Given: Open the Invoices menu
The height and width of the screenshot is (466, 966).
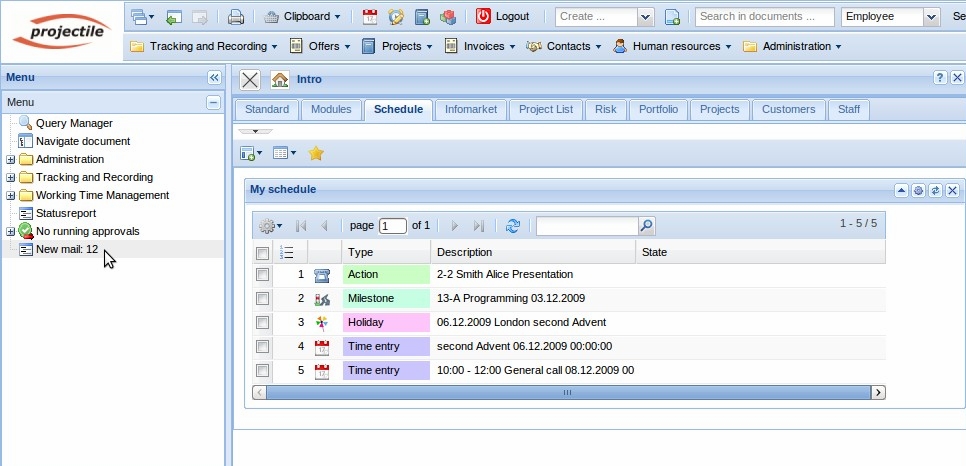Looking at the screenshot, I should pyautogui.click(x=479, y=46).
